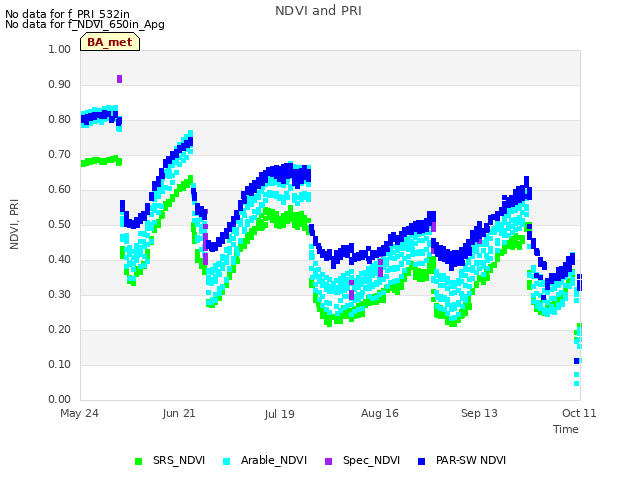The height and width of the screenshot is (480, 640).
Task: Click the chart title NDVI and PRI
Action: pyautogui.click(x=318, y=11)
